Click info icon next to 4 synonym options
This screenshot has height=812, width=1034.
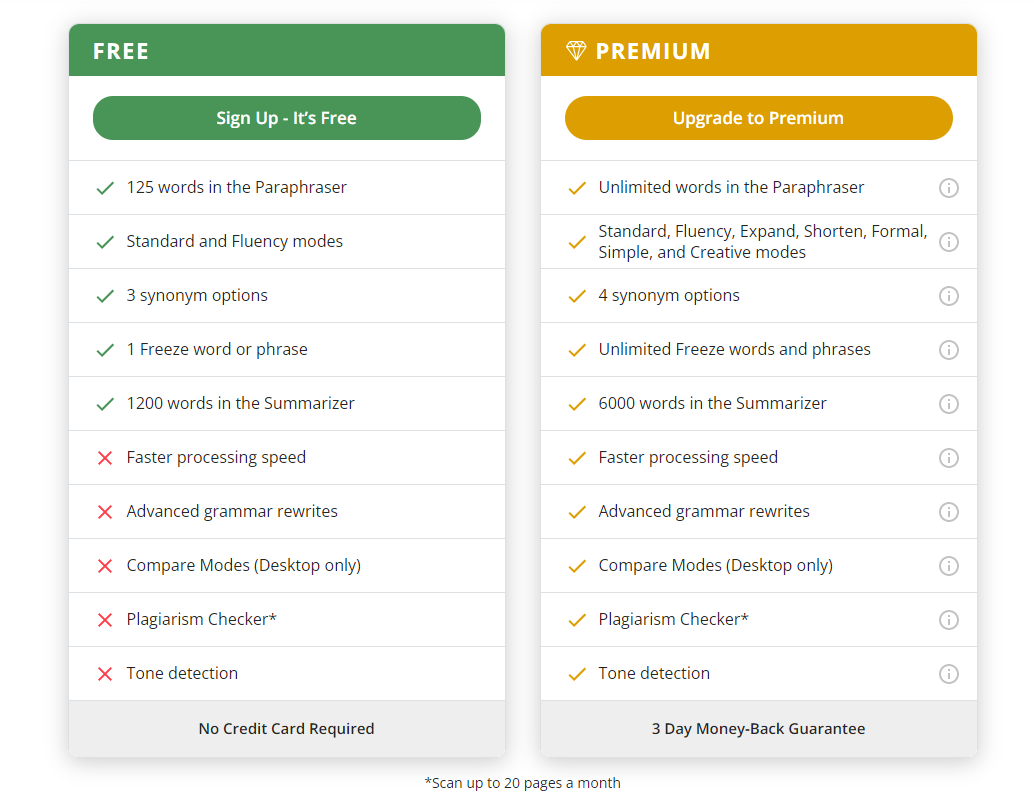point(948,296)
